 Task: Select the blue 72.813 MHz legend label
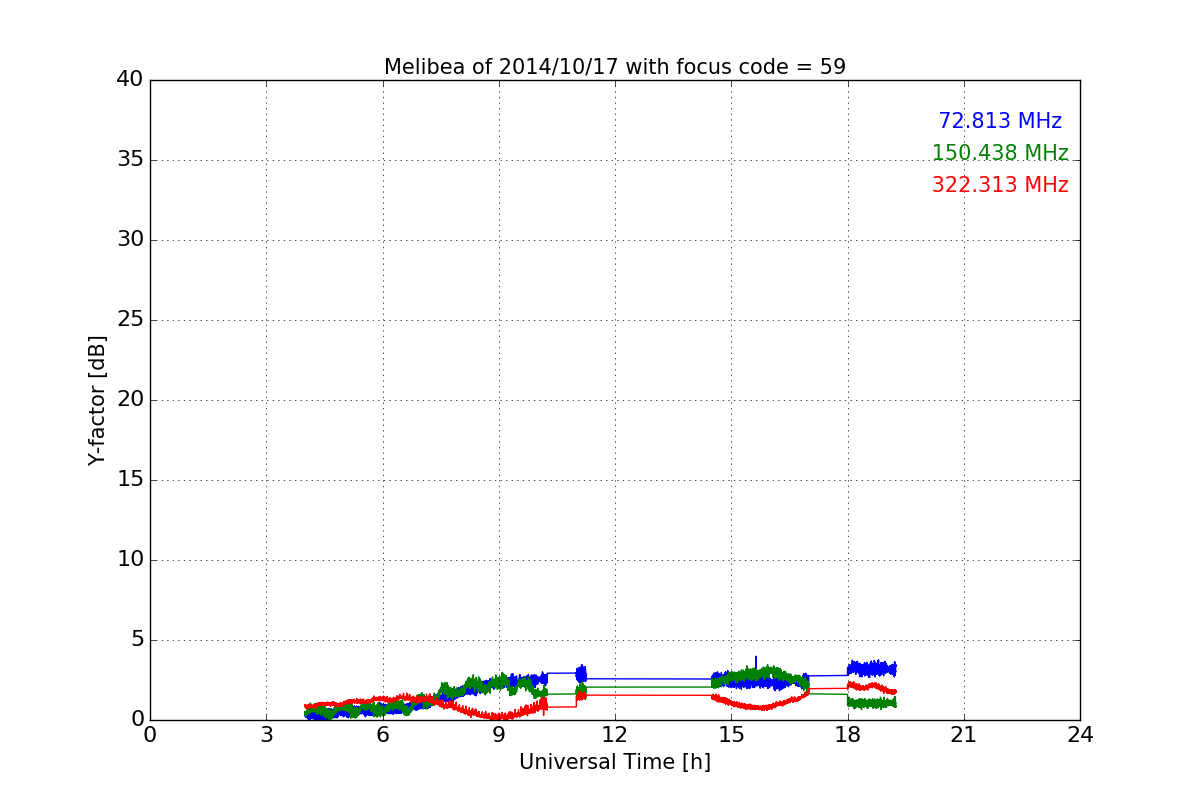(x=1000, y=121)
